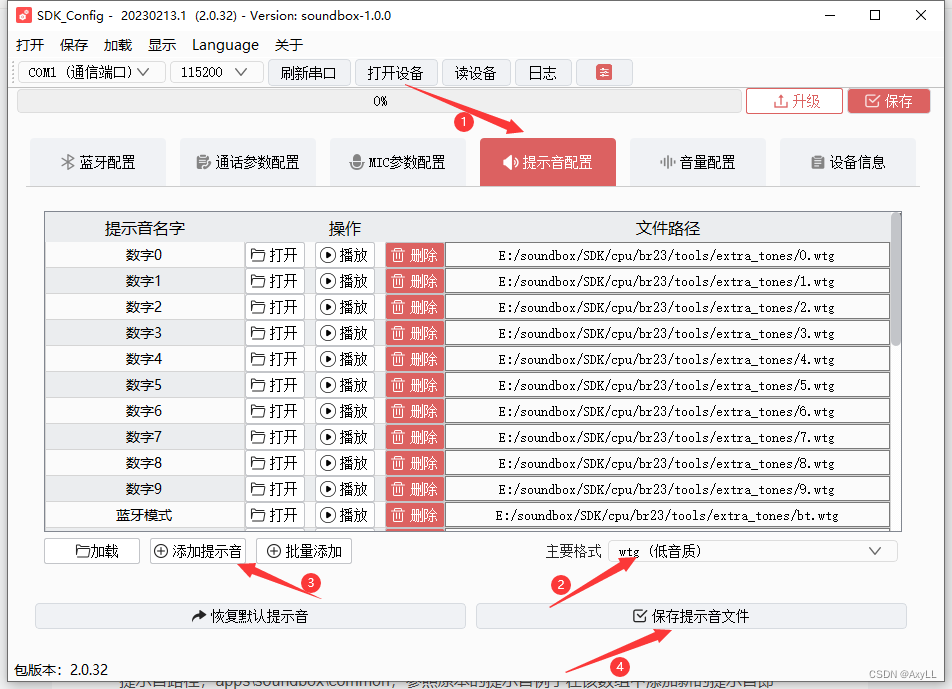Switch to the 设备信息 tab

(847, 161)
